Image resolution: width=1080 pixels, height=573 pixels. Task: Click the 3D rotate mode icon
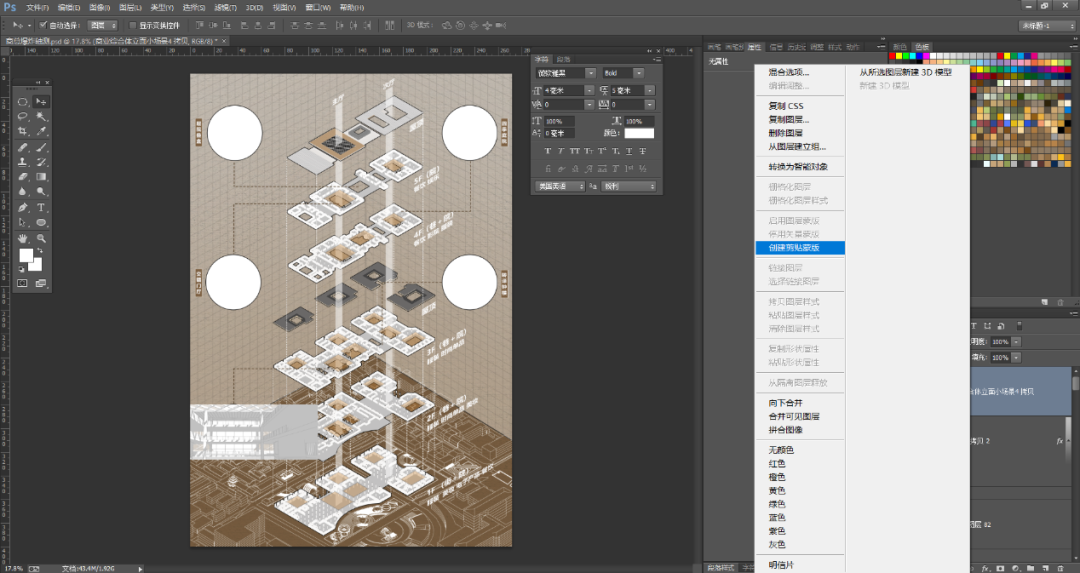(446, 25)
